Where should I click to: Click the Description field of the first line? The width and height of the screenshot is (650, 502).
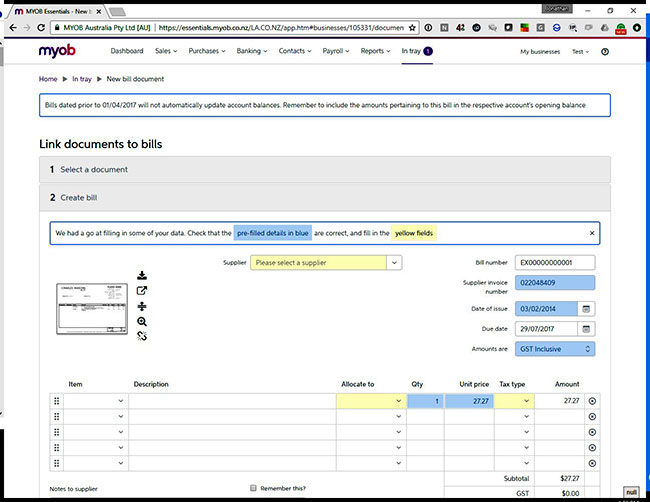[232, 401]
